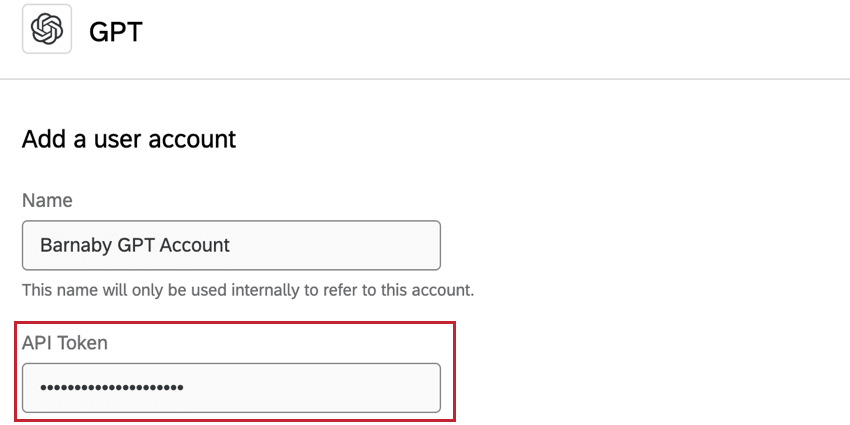Screen dimensions: 850x425
Task: Focus the Name input field
Action: coord(231,245)
